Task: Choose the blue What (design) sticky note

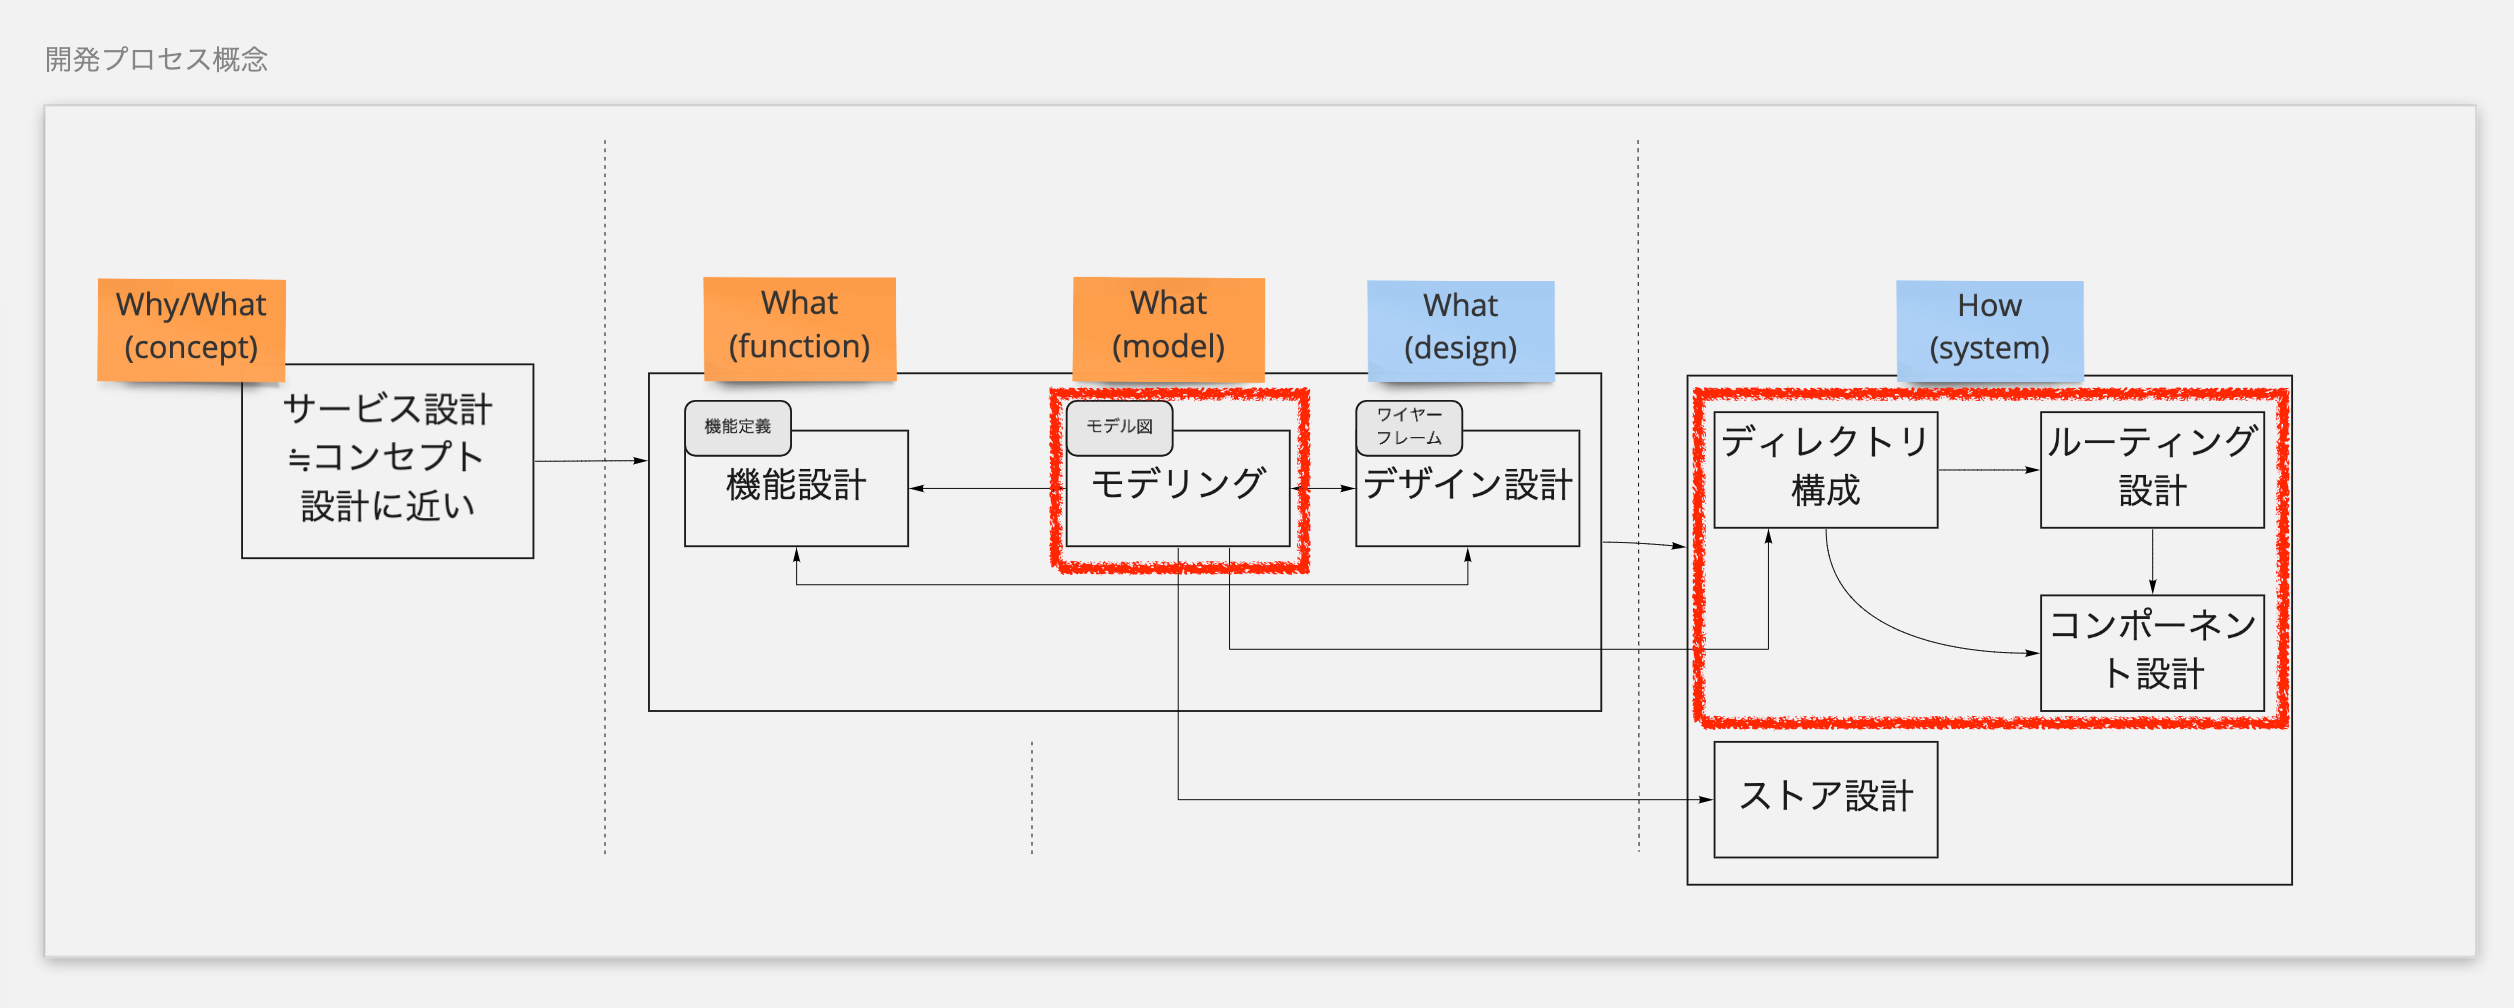Action: coord(1460,328)
